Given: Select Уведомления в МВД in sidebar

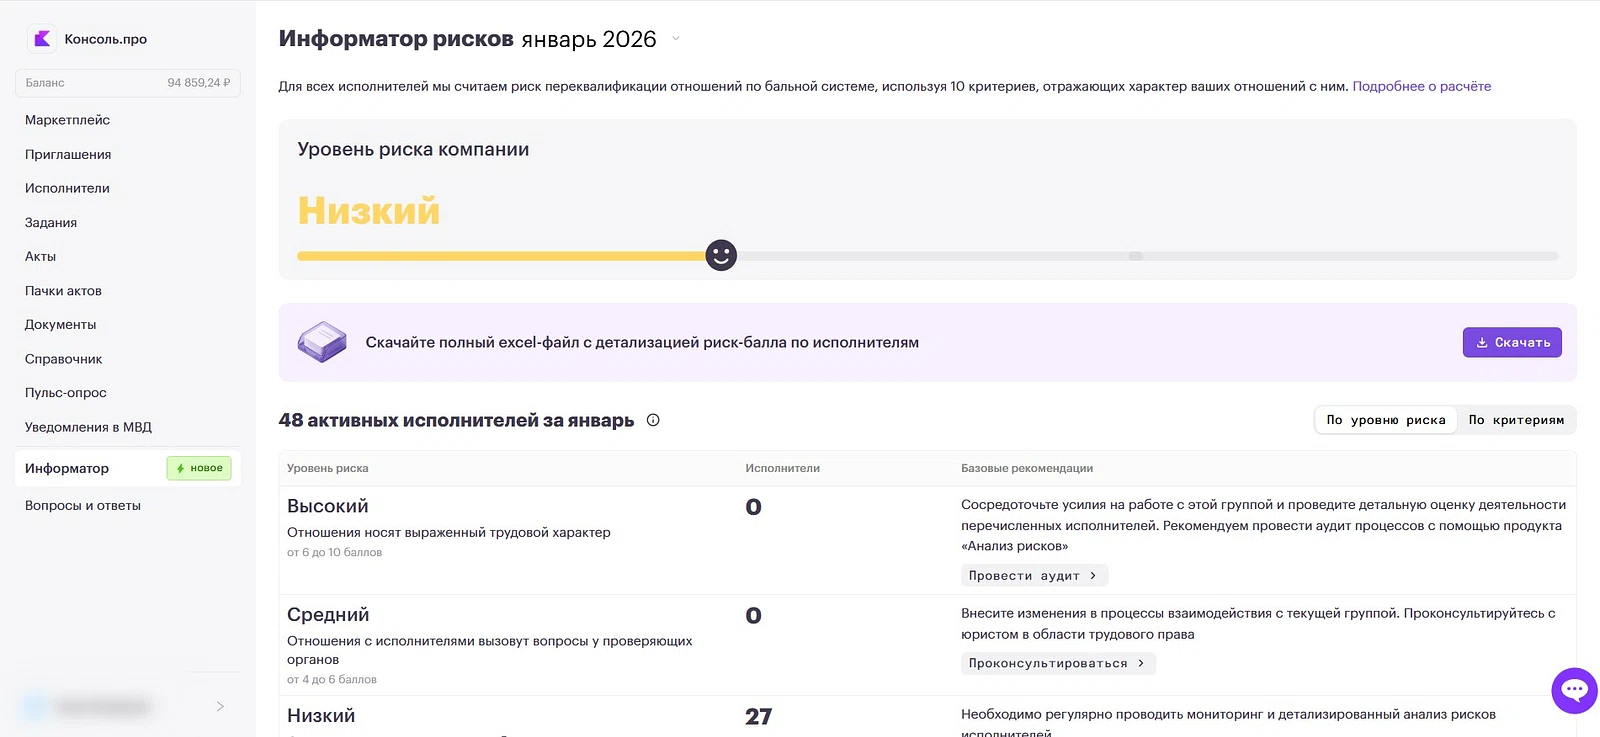Looking at the screenshot, I should click(88, 427).
